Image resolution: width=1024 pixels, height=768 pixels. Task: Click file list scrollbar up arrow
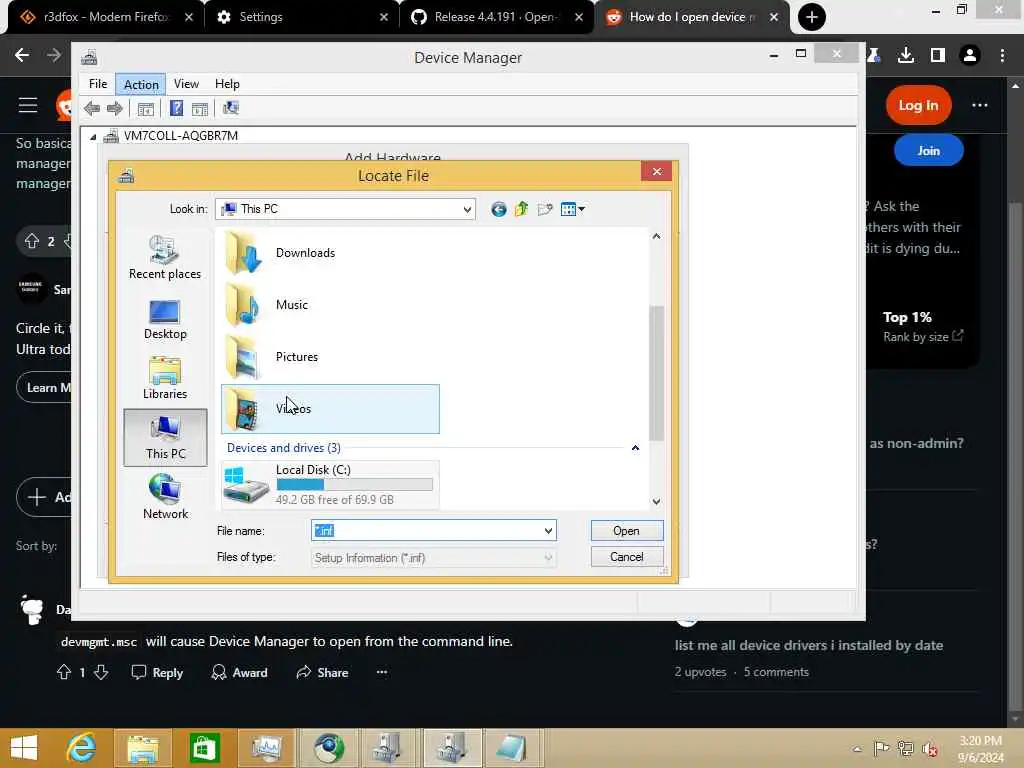(656, 236)
